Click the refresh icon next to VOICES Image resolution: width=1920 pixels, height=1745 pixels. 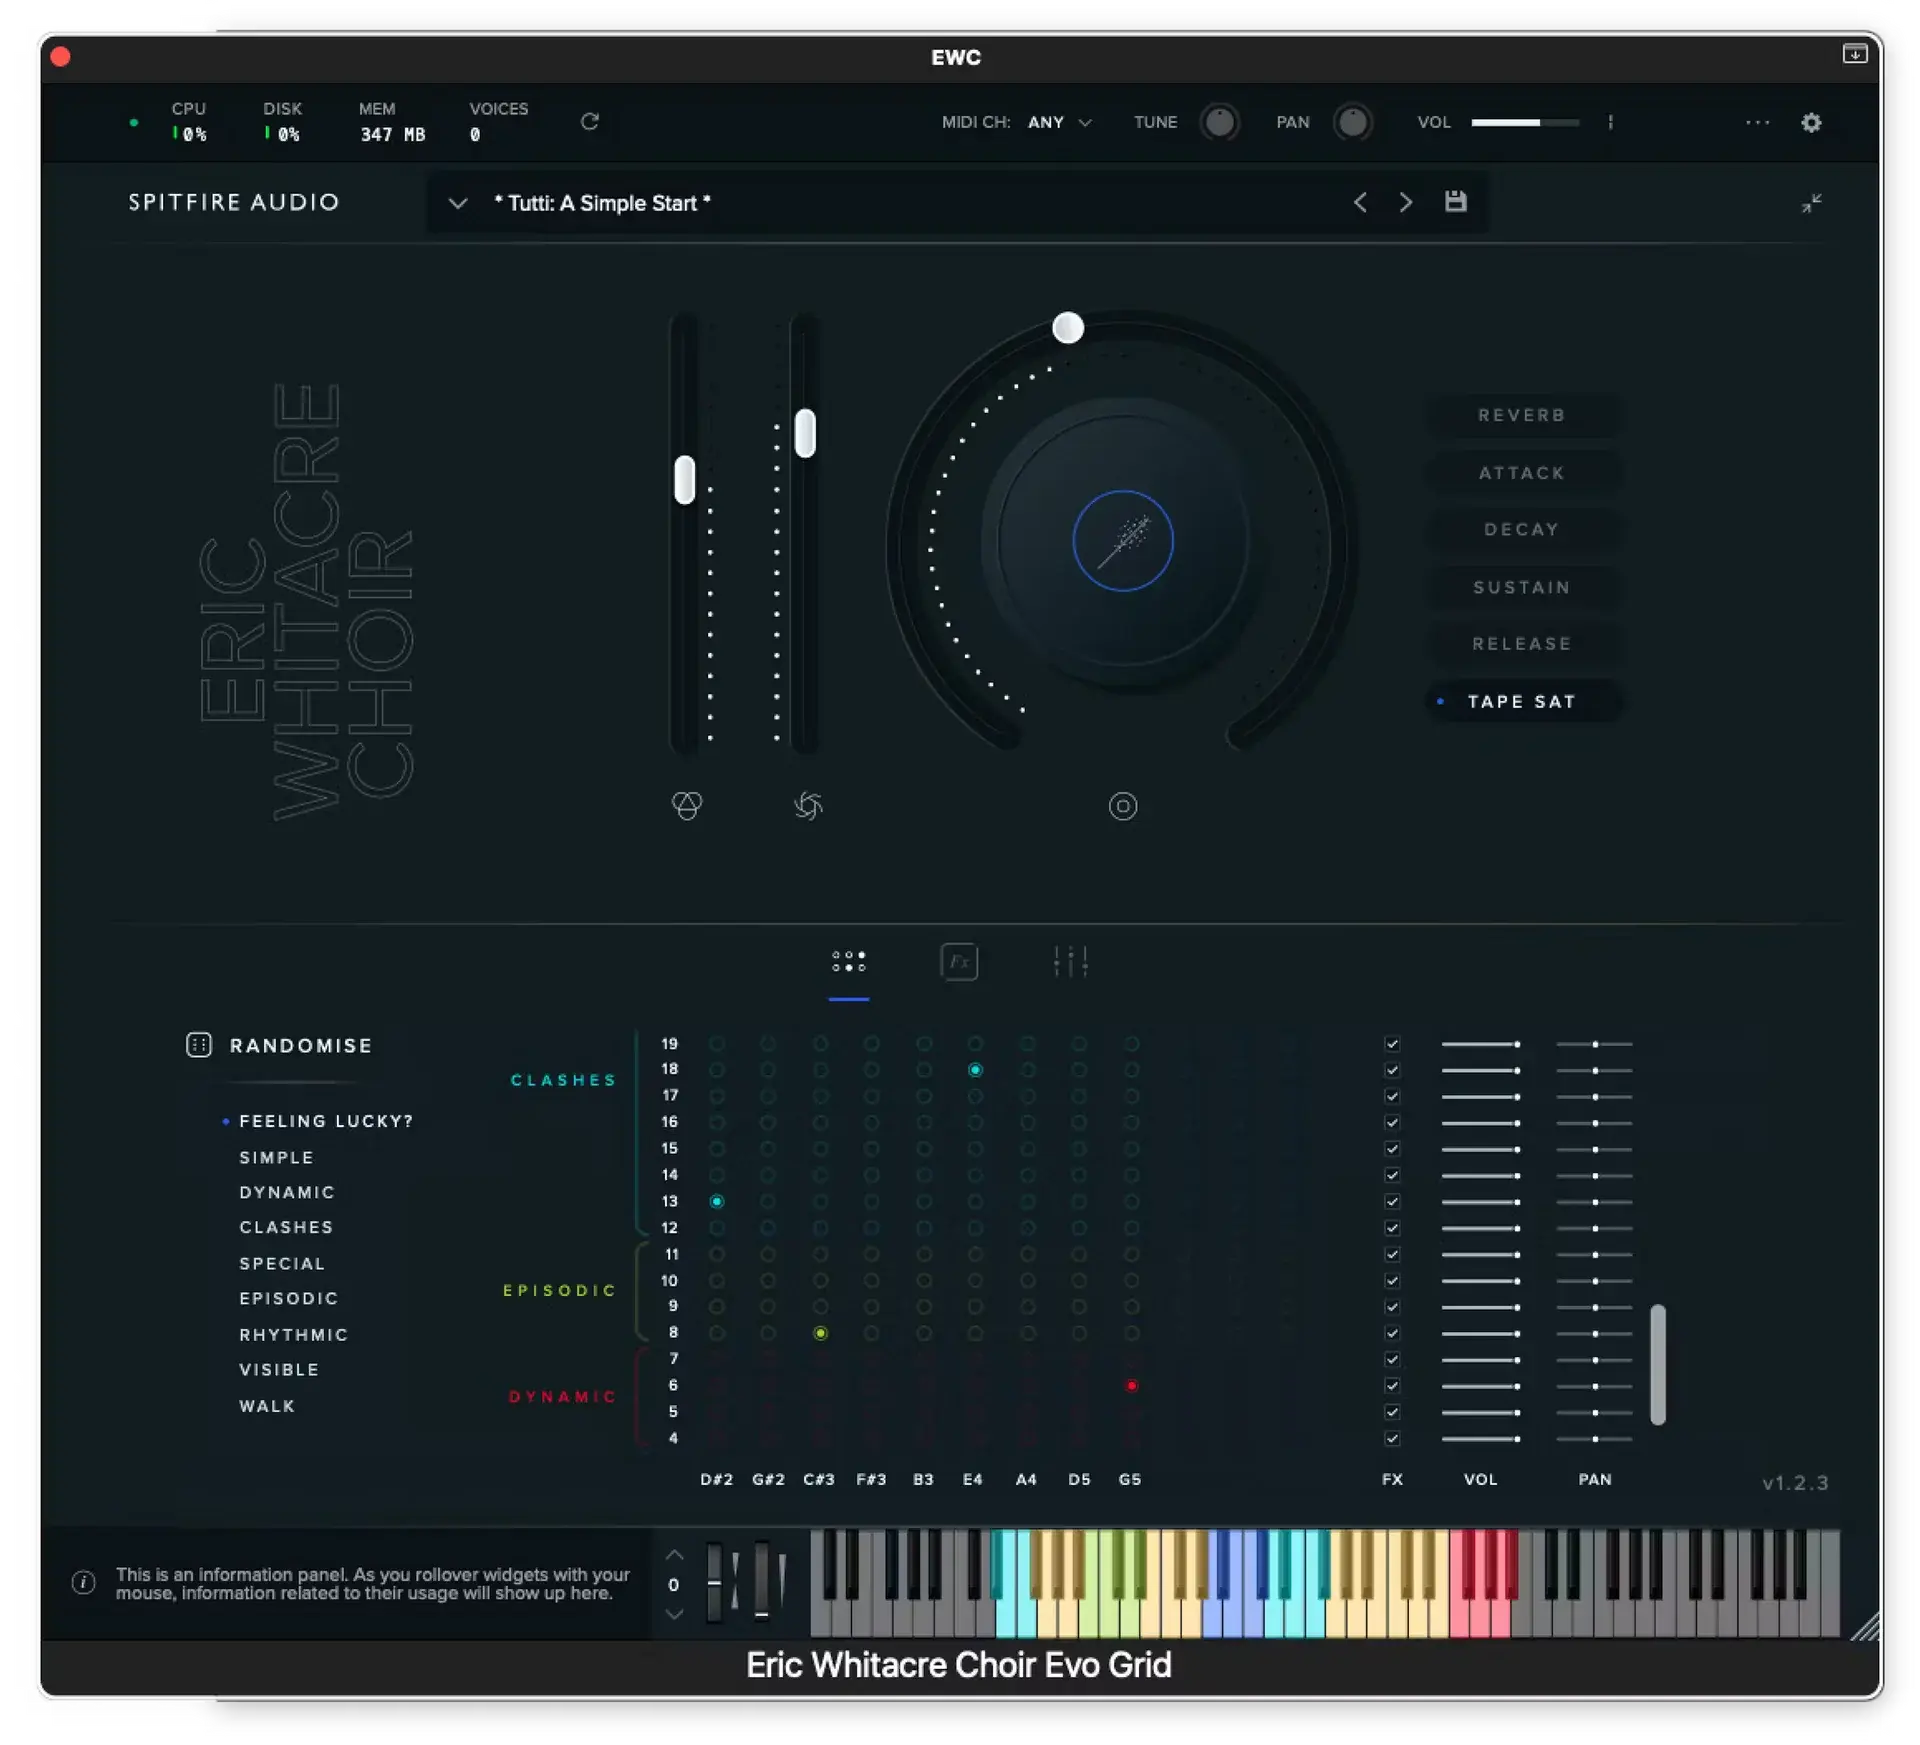(x=590, y=121)
